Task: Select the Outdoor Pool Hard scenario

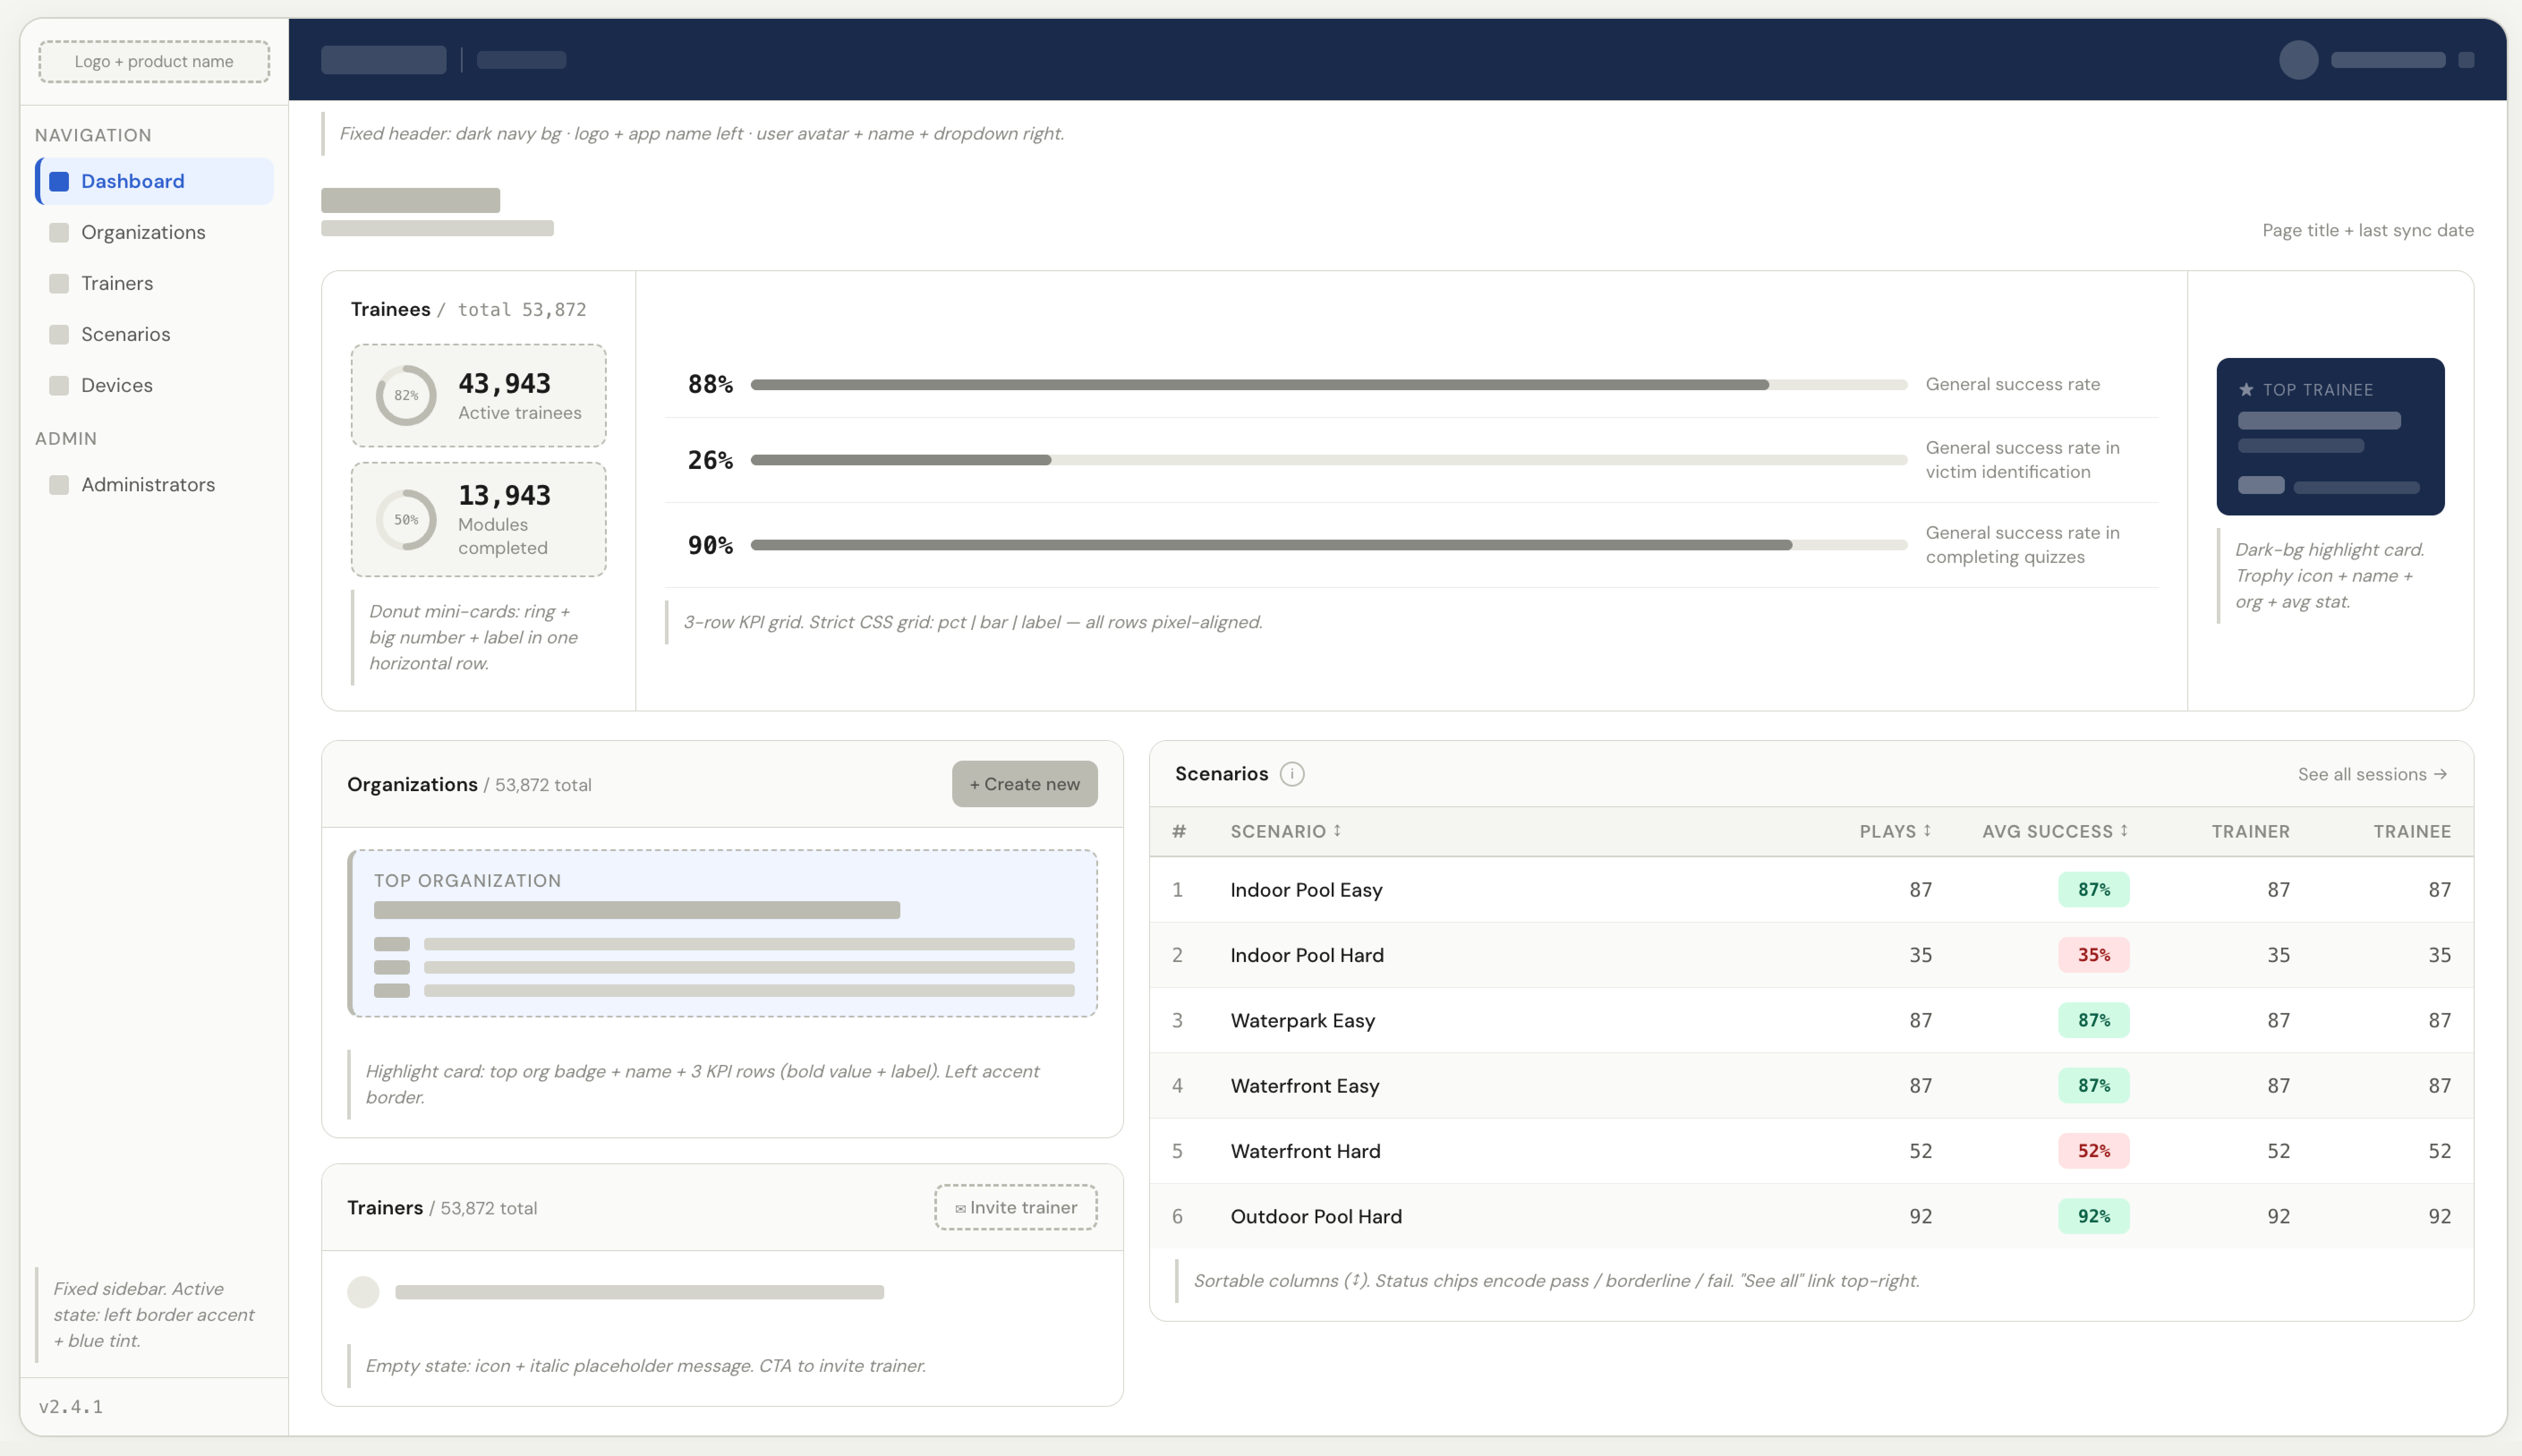Action: pos(1811,1216)
